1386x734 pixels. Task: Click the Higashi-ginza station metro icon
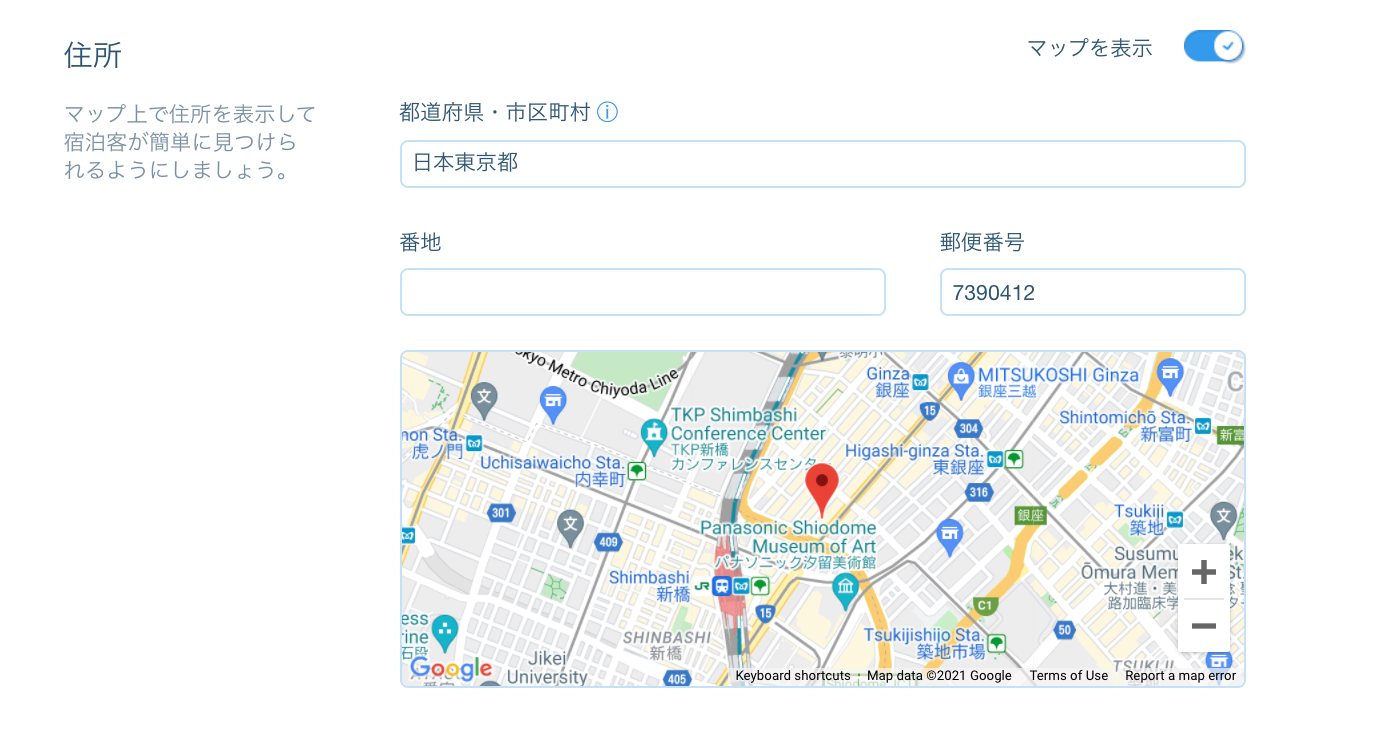995,458
